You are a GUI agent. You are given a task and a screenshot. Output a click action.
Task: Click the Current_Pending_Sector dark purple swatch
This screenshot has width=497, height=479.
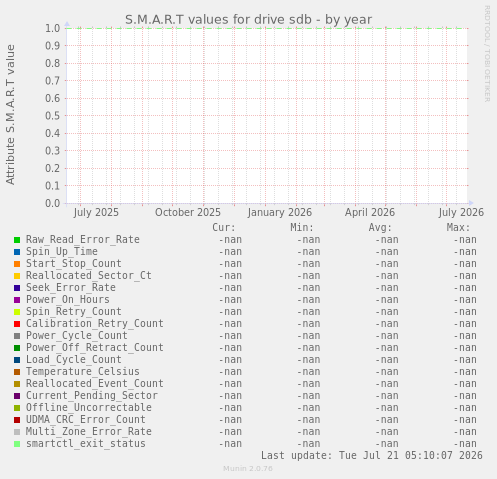[17, 396]
